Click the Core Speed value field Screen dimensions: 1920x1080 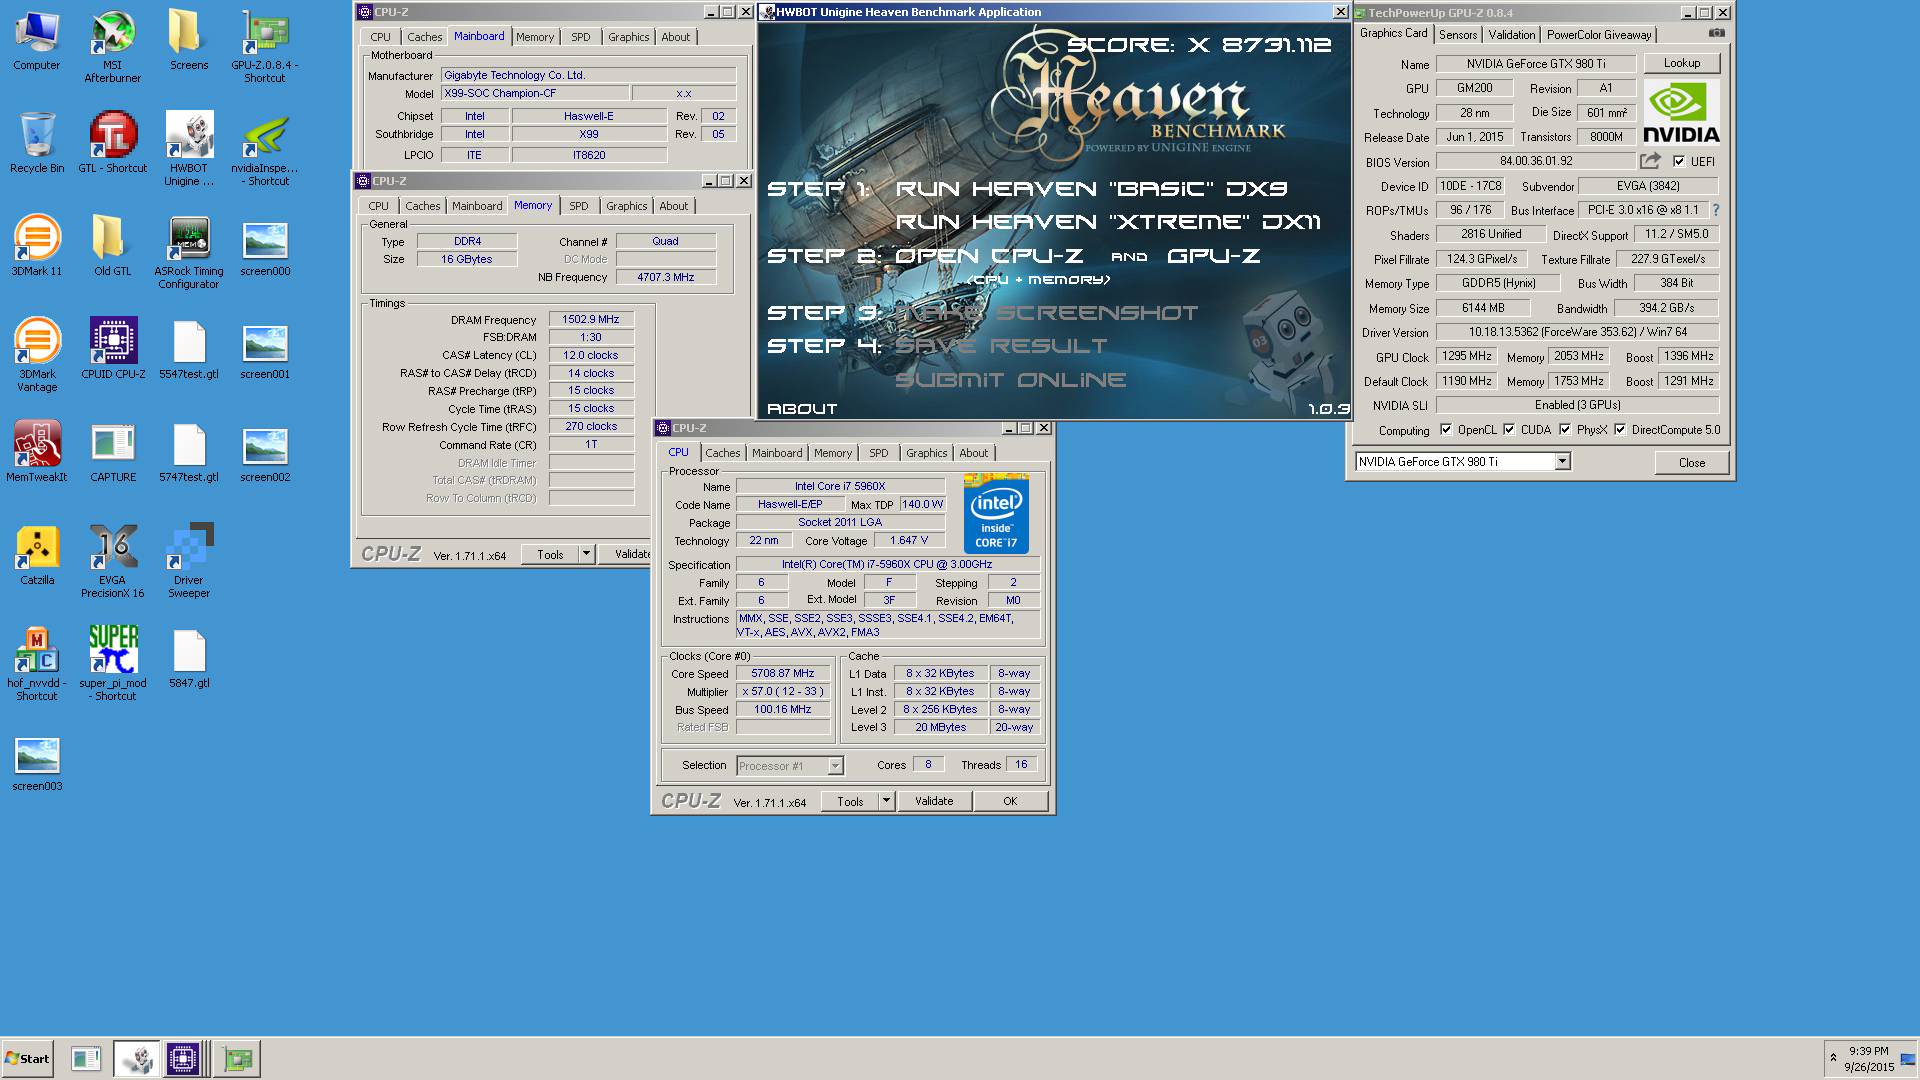(783, 674)
